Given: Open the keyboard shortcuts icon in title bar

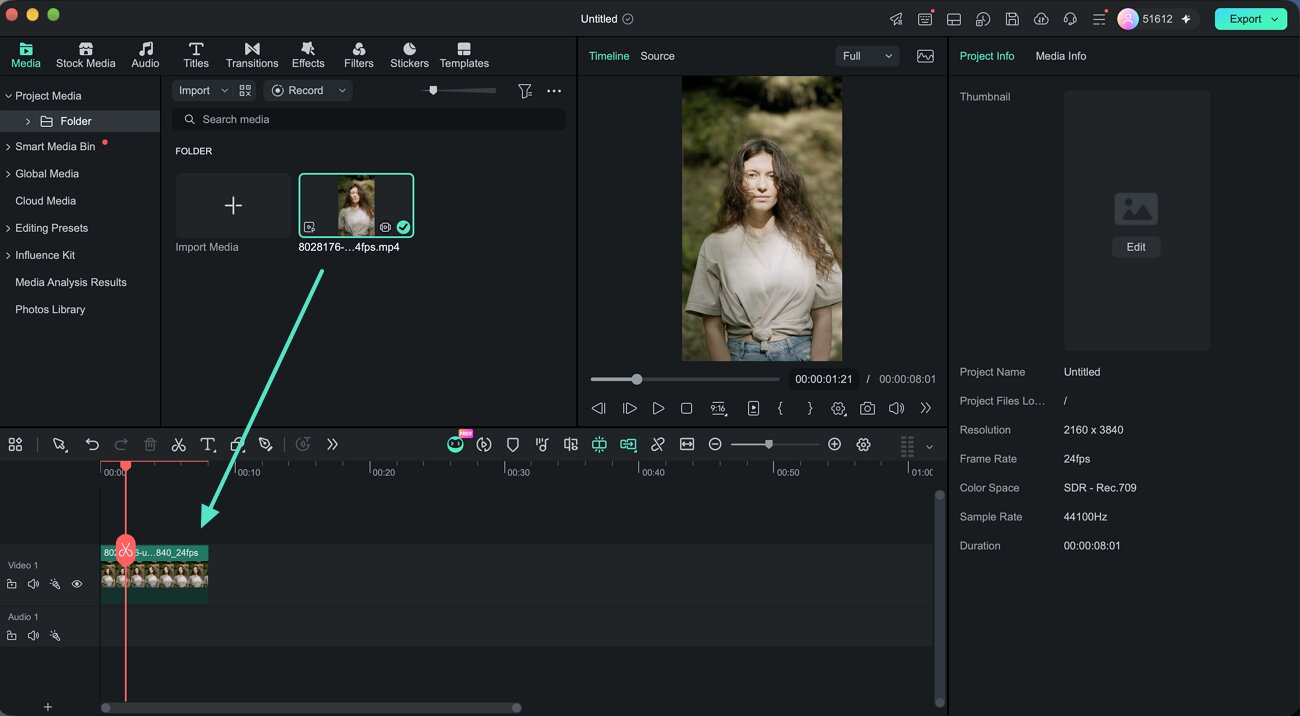Looking at the screenshot, I should 925,19.
